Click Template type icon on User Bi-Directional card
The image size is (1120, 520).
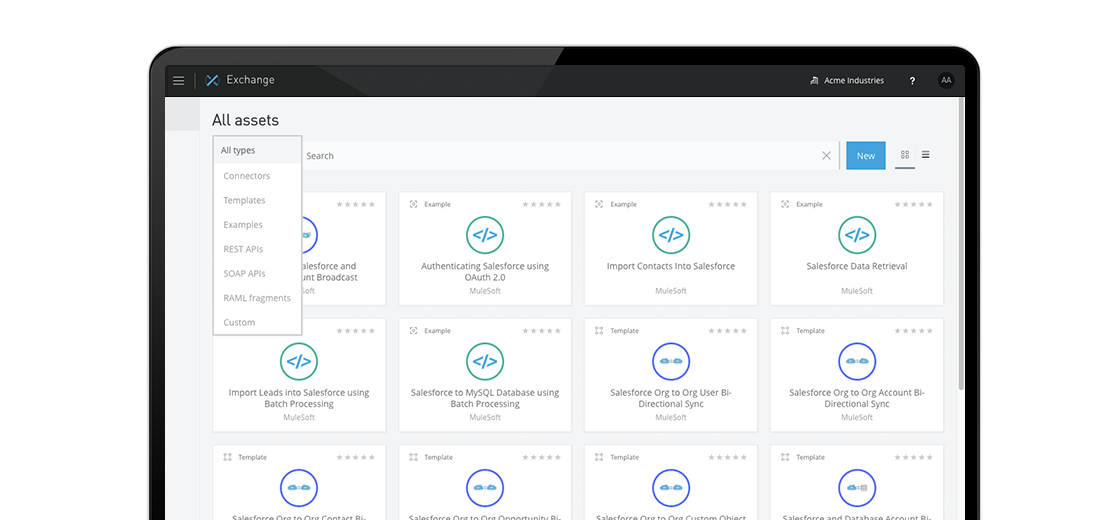click(x=599, y=331)
